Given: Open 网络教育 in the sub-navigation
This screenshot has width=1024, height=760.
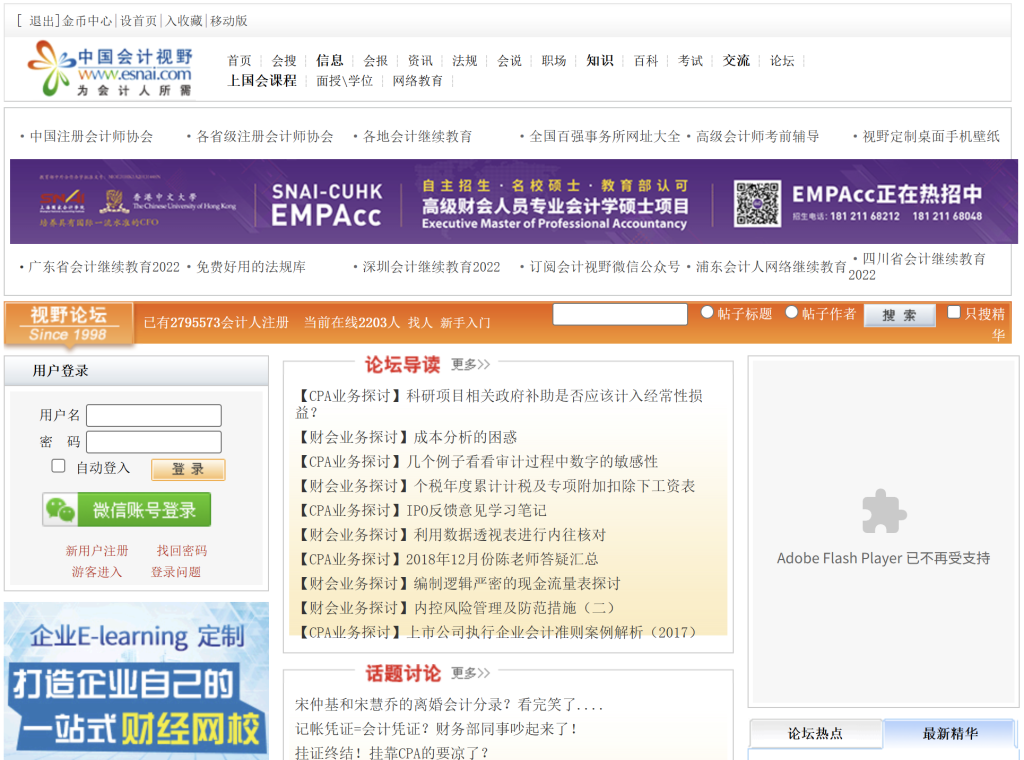Looking at the screenshot, I should point(417,81).
